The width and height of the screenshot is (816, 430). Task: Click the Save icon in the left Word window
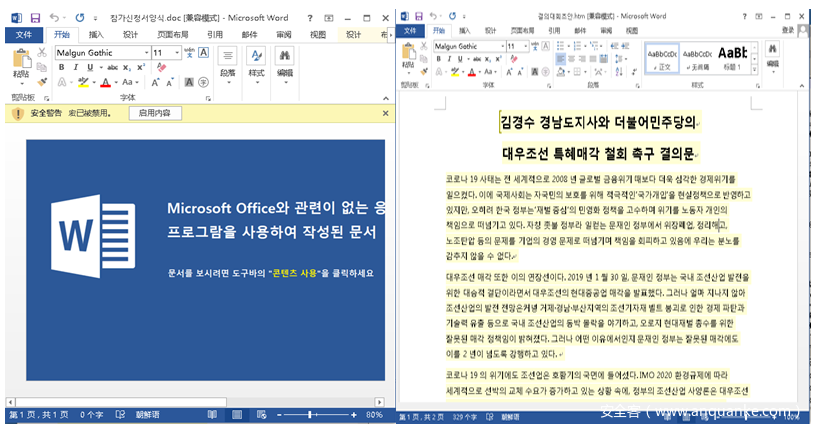(36, 18)
